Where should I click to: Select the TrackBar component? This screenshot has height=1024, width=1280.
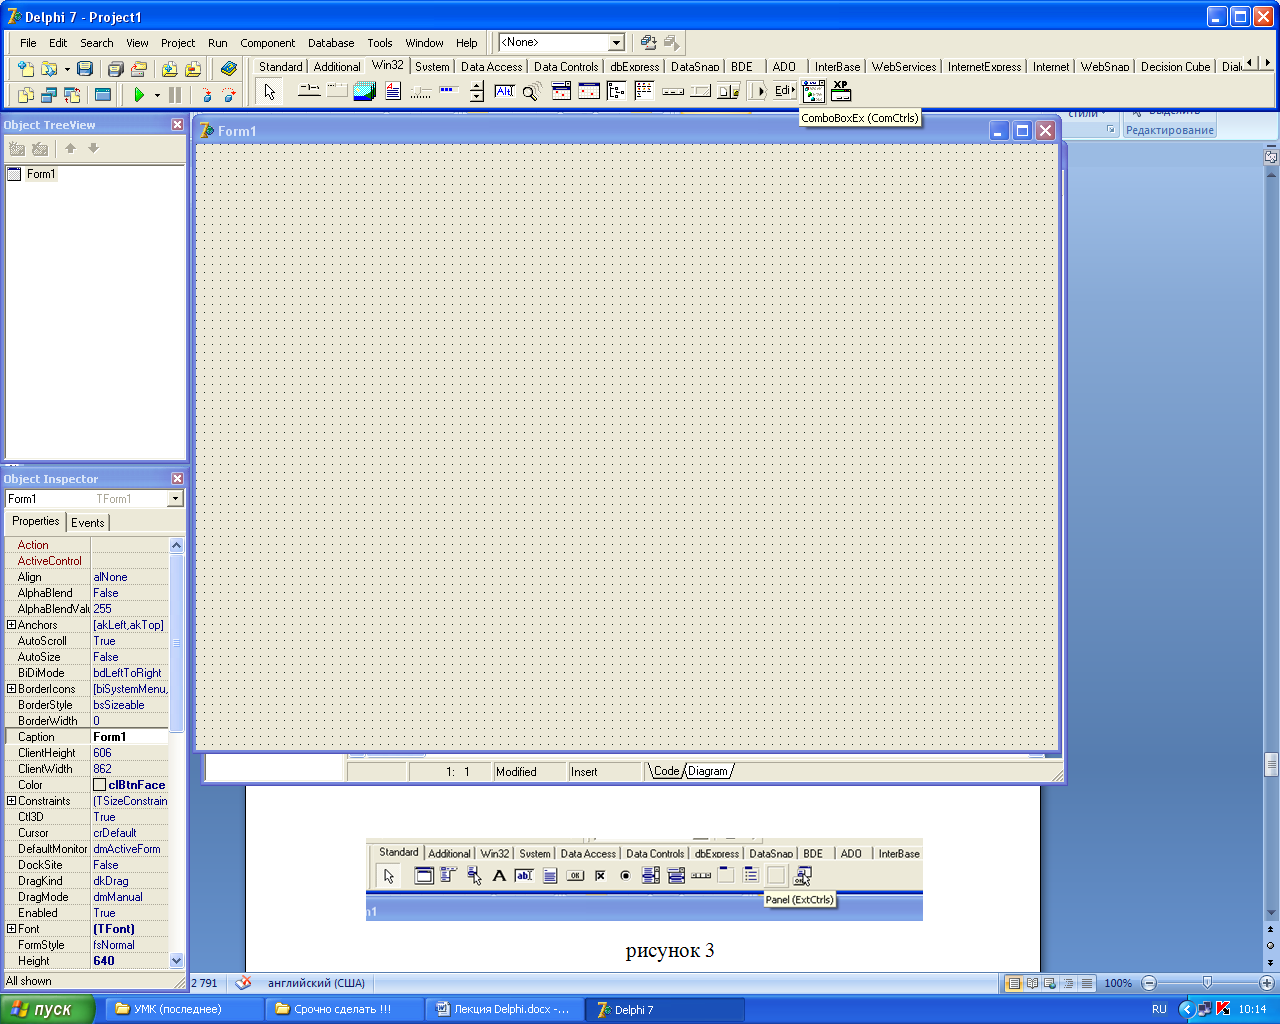(421, 91)
